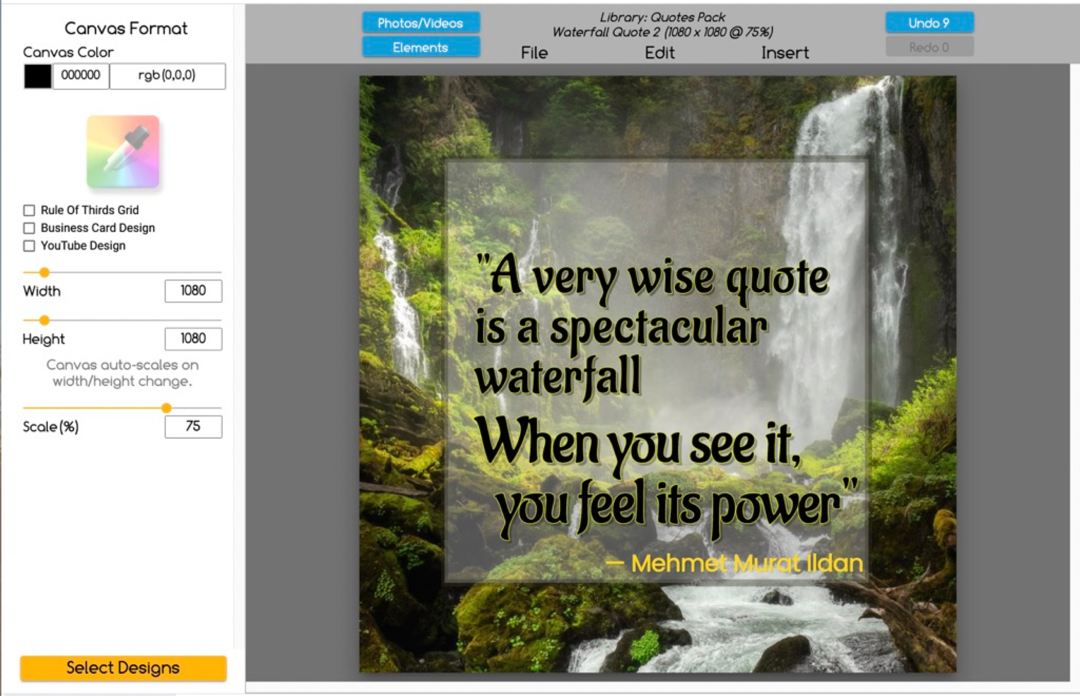Click the Width slider handle

44,273
